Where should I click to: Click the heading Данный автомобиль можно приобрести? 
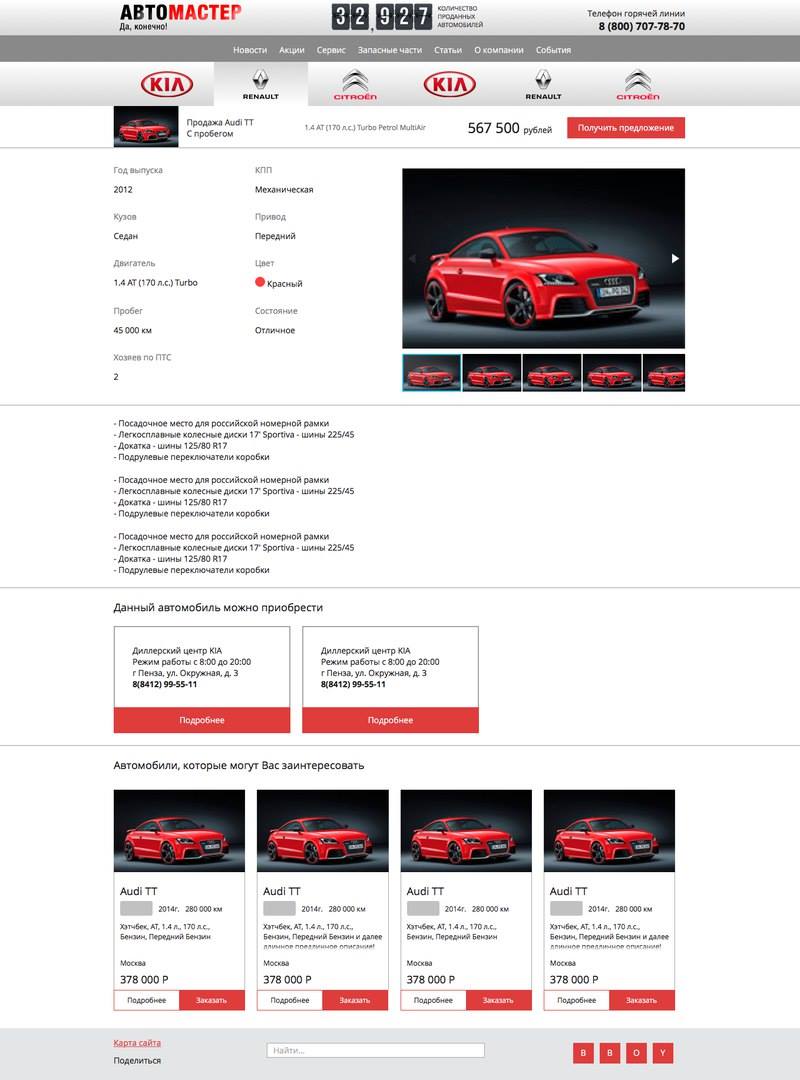218,608
